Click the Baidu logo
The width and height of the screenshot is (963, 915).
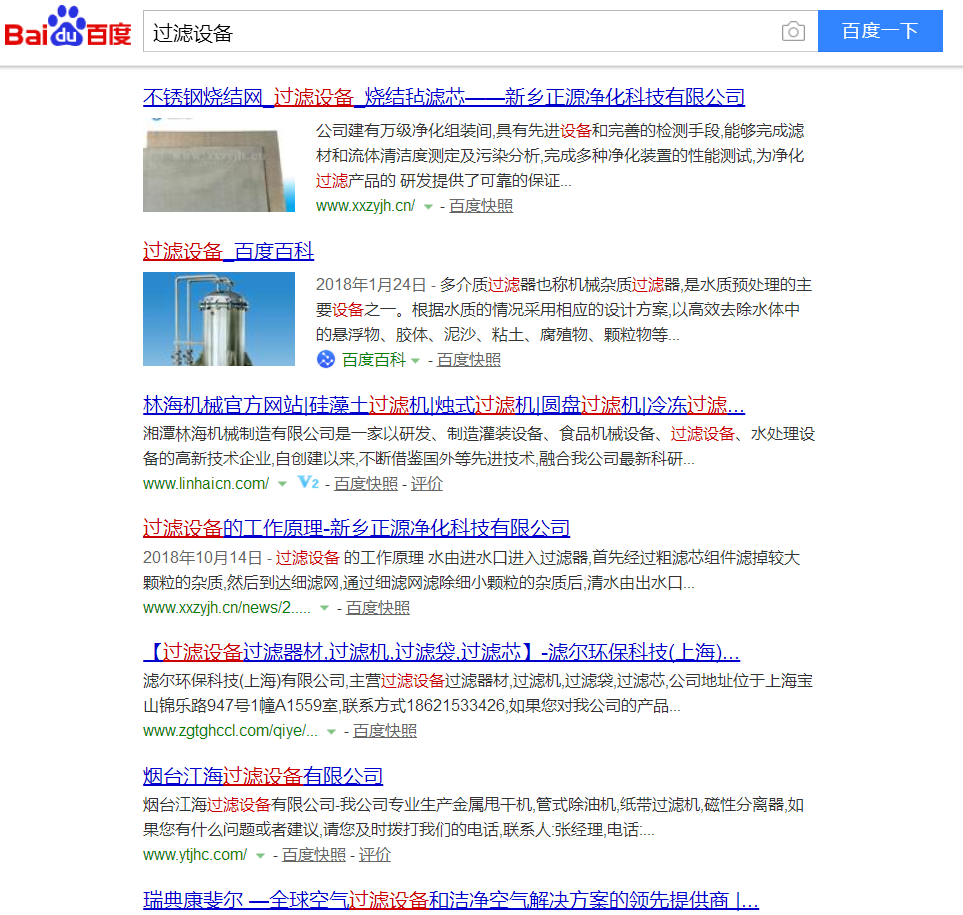(68, 27)
